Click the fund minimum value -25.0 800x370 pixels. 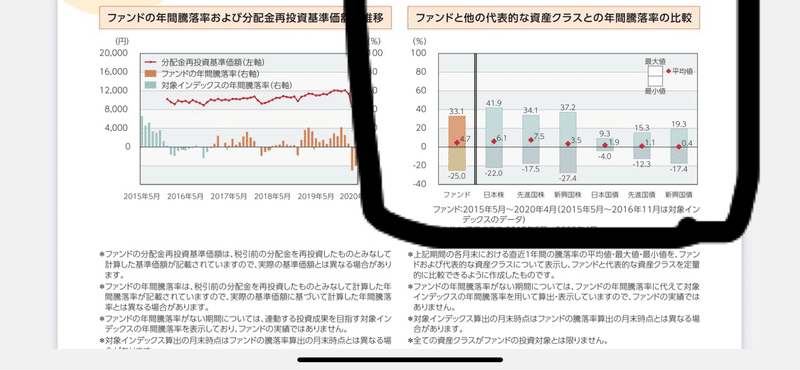[x=456, y=176]
